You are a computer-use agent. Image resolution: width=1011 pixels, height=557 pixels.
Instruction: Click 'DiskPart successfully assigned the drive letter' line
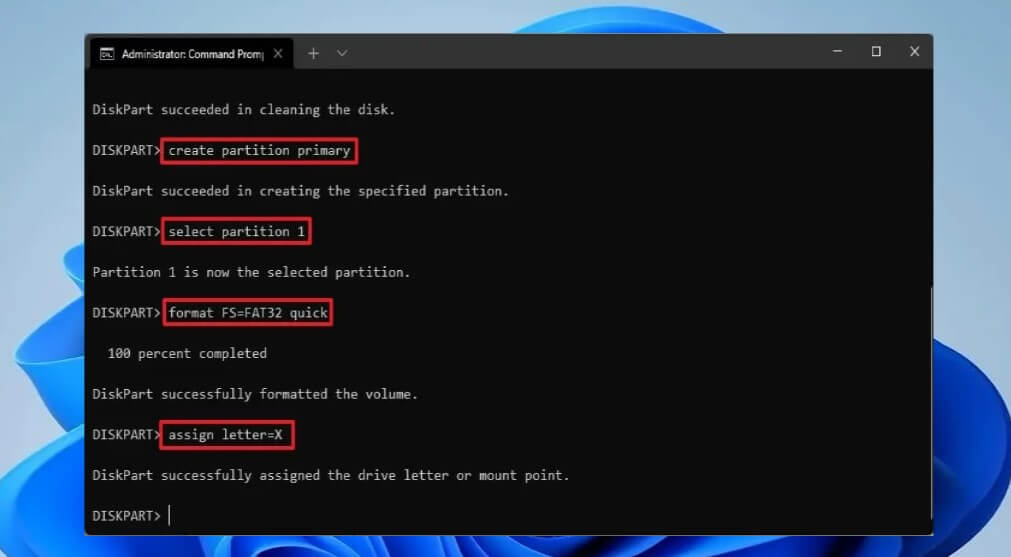coord(331,475)
